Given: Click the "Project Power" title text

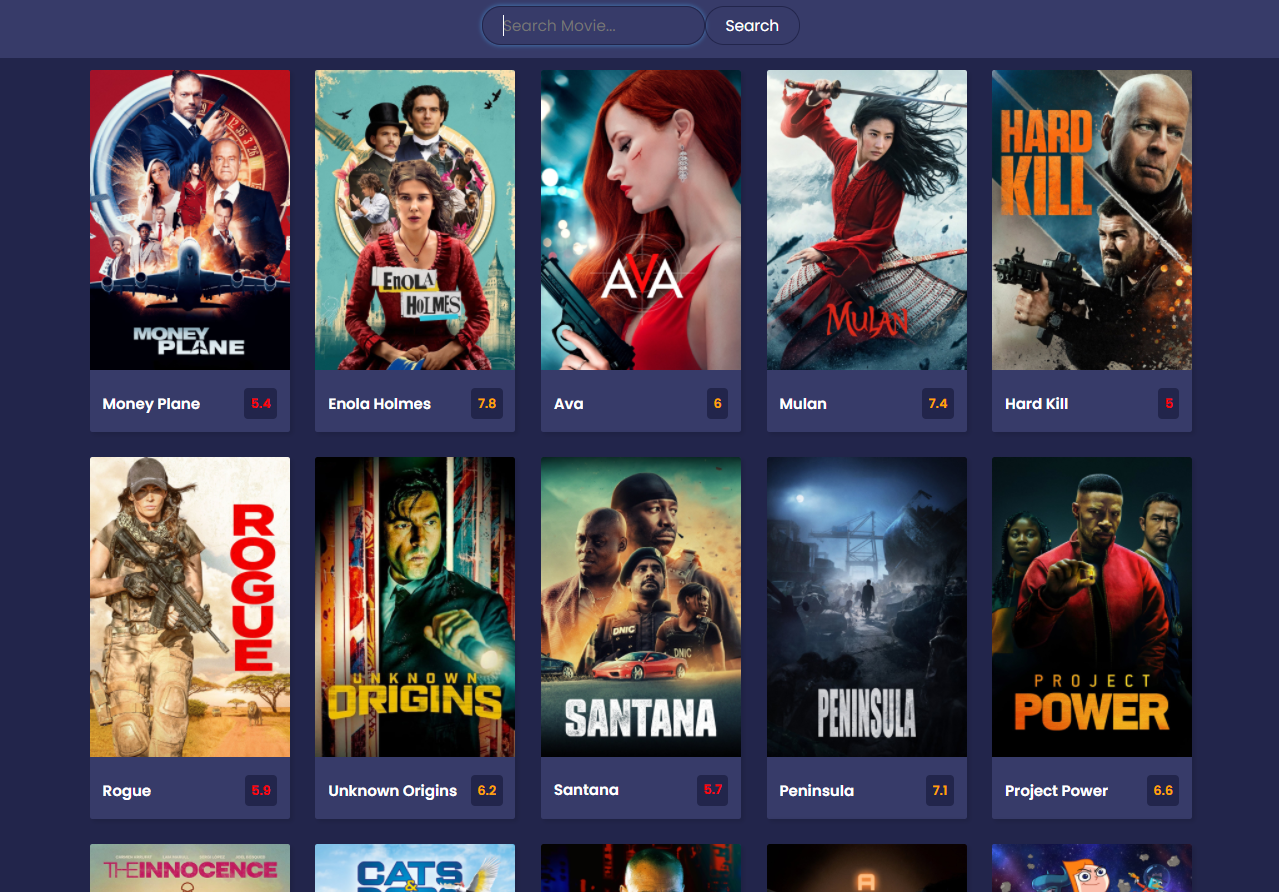Looking at the screenshot, I should (x=1056, y=791).
